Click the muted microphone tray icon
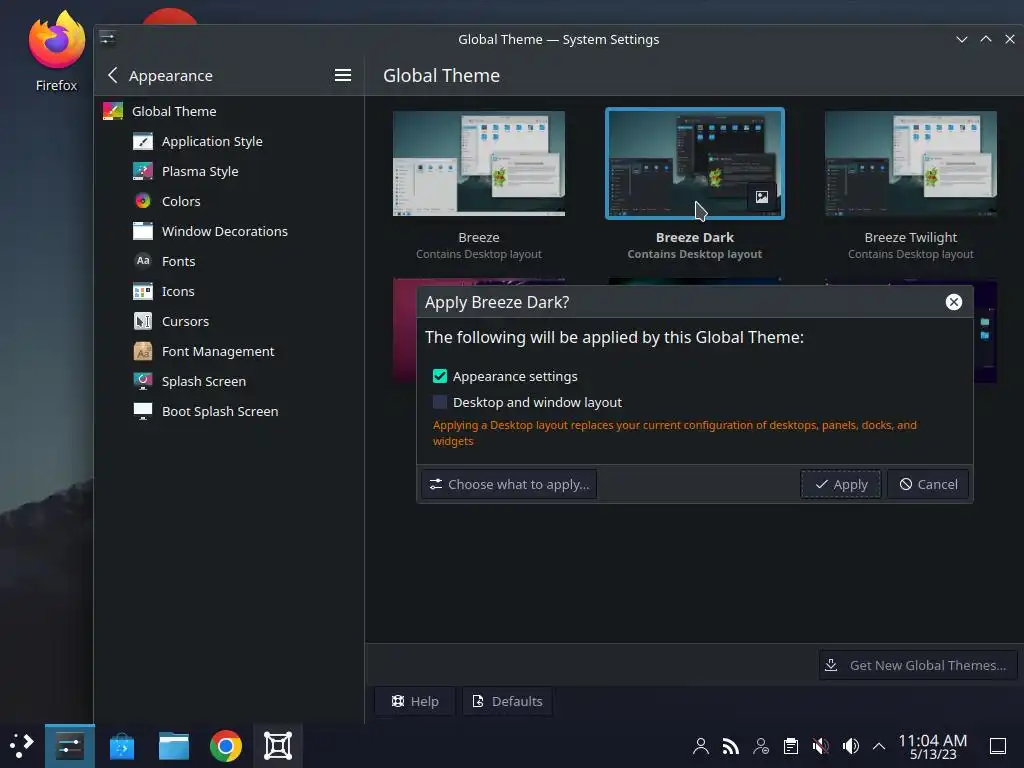Viewport: 1024px width, 768px height. 821,746
